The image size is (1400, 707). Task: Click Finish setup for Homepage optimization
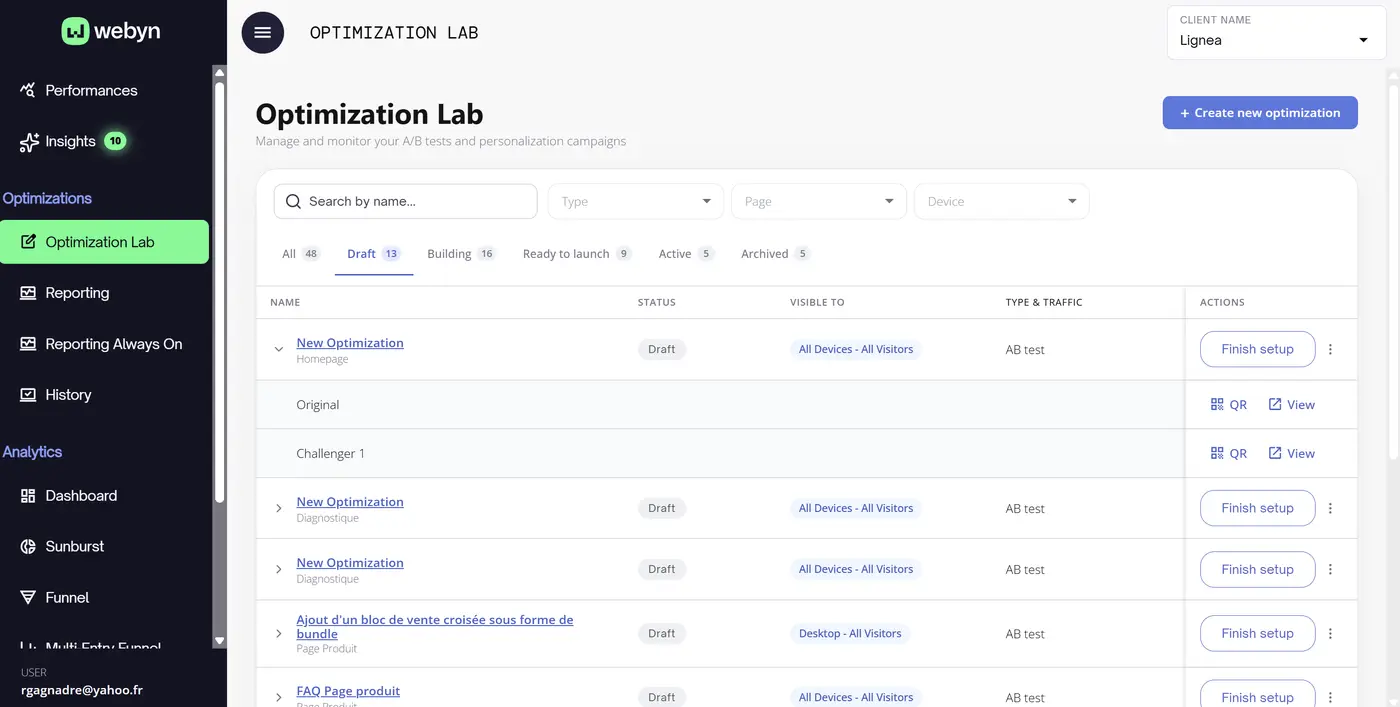pyautogui.click(x=1257, y=350)
